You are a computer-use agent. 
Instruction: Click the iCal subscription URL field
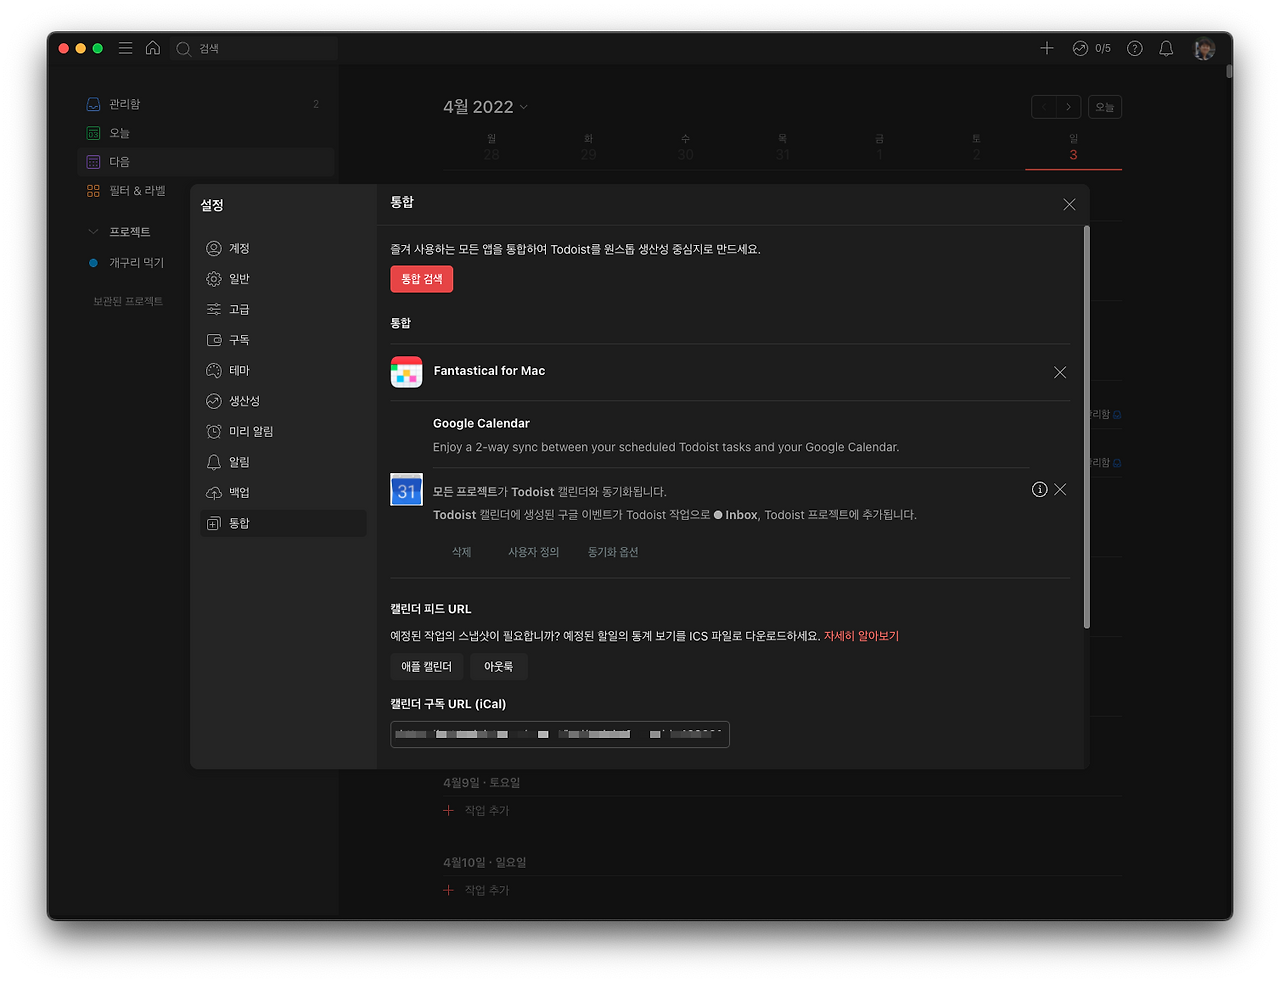click(560, 734)
